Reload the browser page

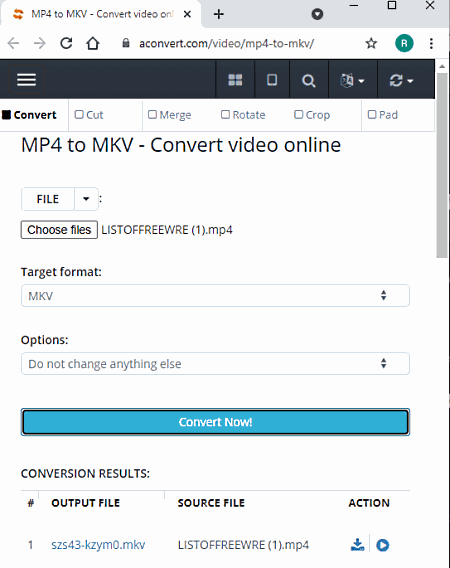click(x=66, y=43)
